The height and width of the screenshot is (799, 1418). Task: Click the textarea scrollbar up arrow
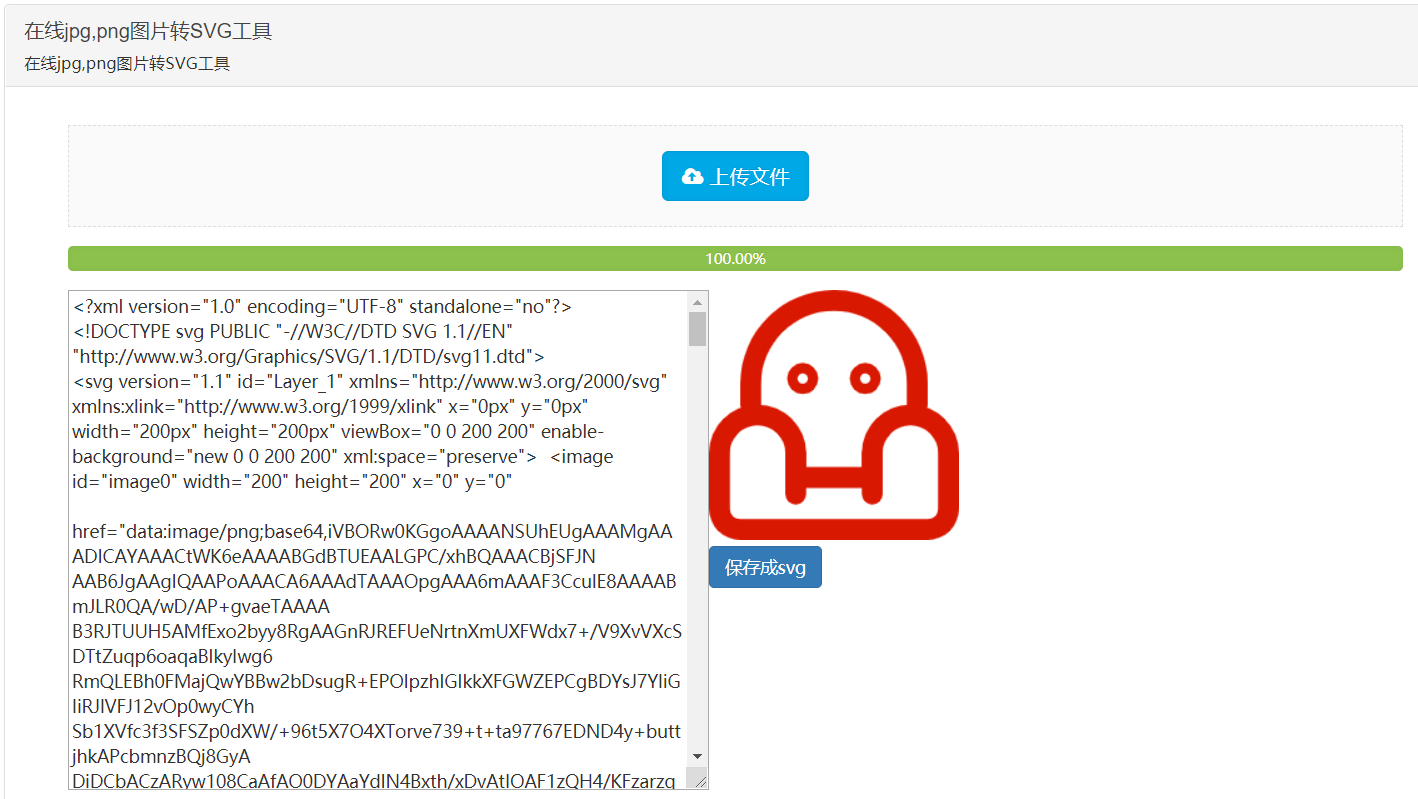pyautogui.click(x=697, y=301)
